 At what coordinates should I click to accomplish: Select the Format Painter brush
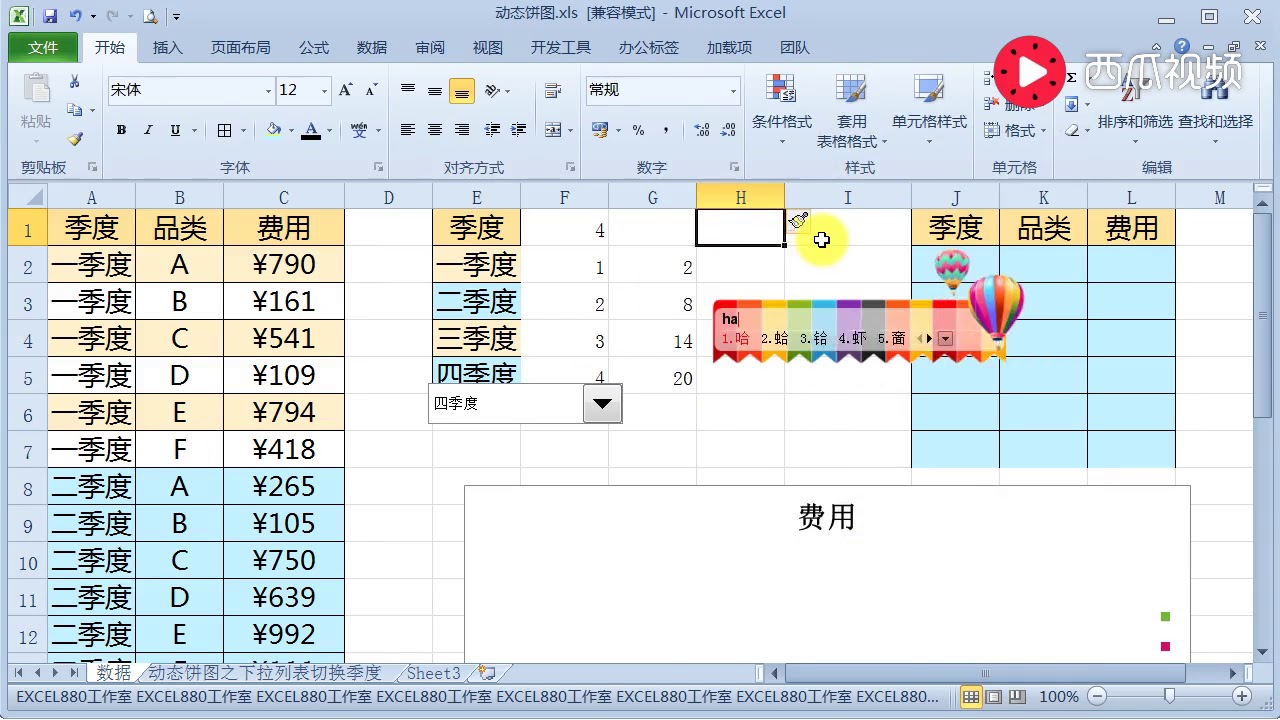pos(75,139)
